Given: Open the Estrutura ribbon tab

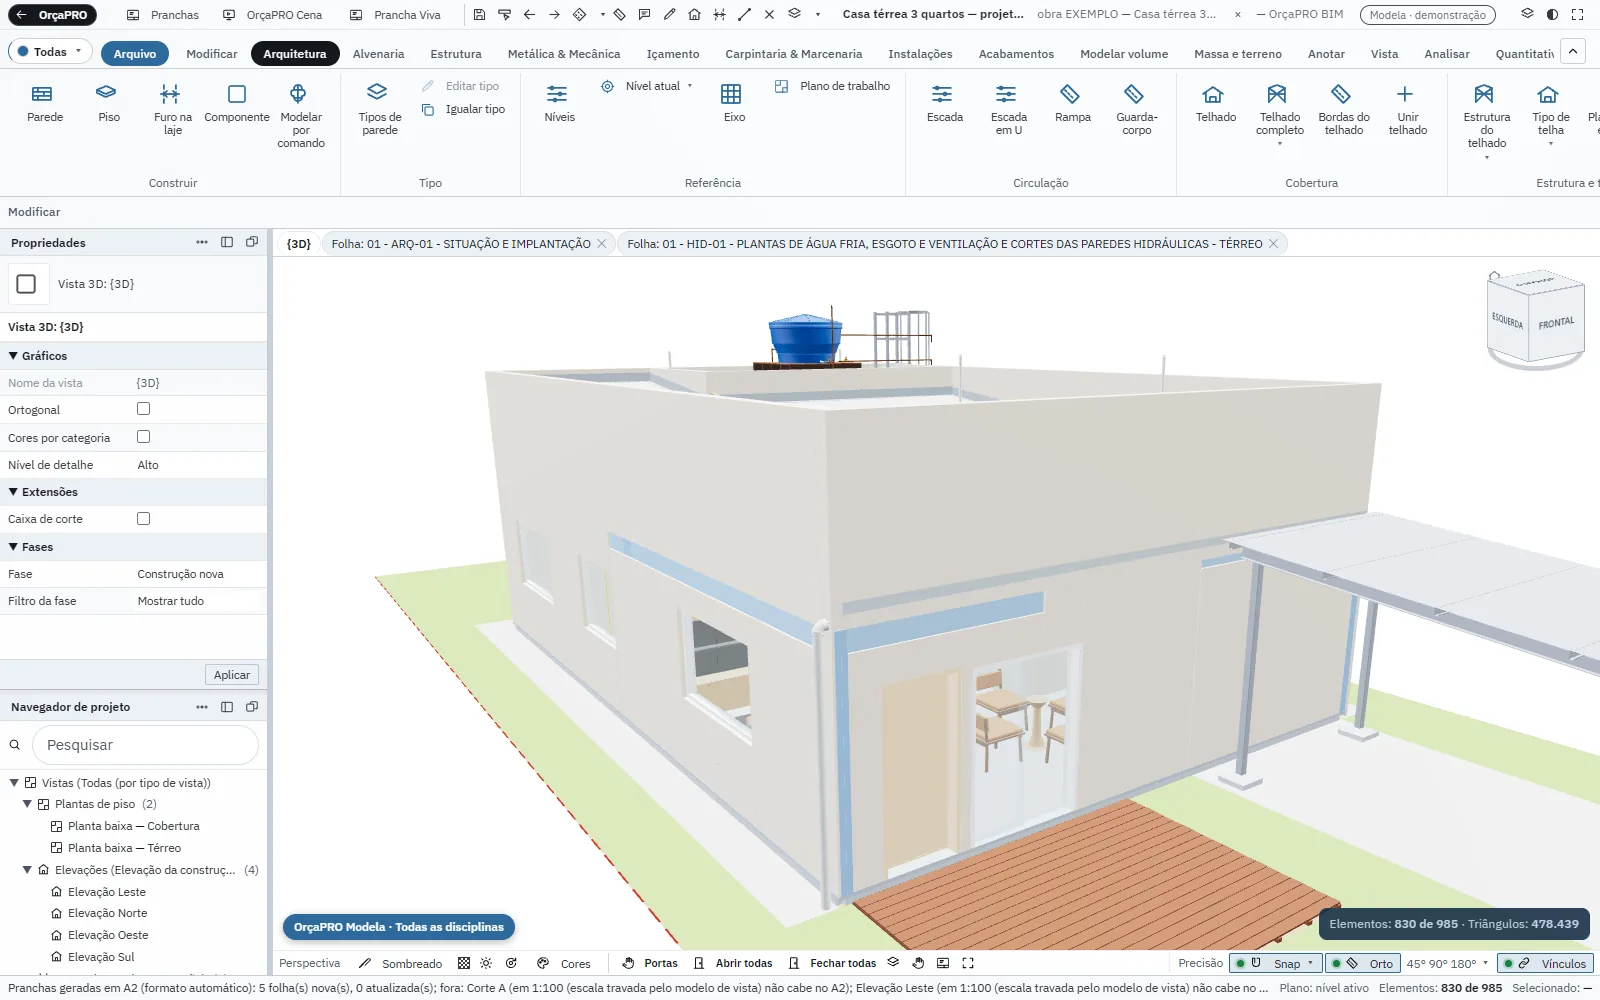Looking at the screenshot, I should pyautogui.click(x=456, y=54).
